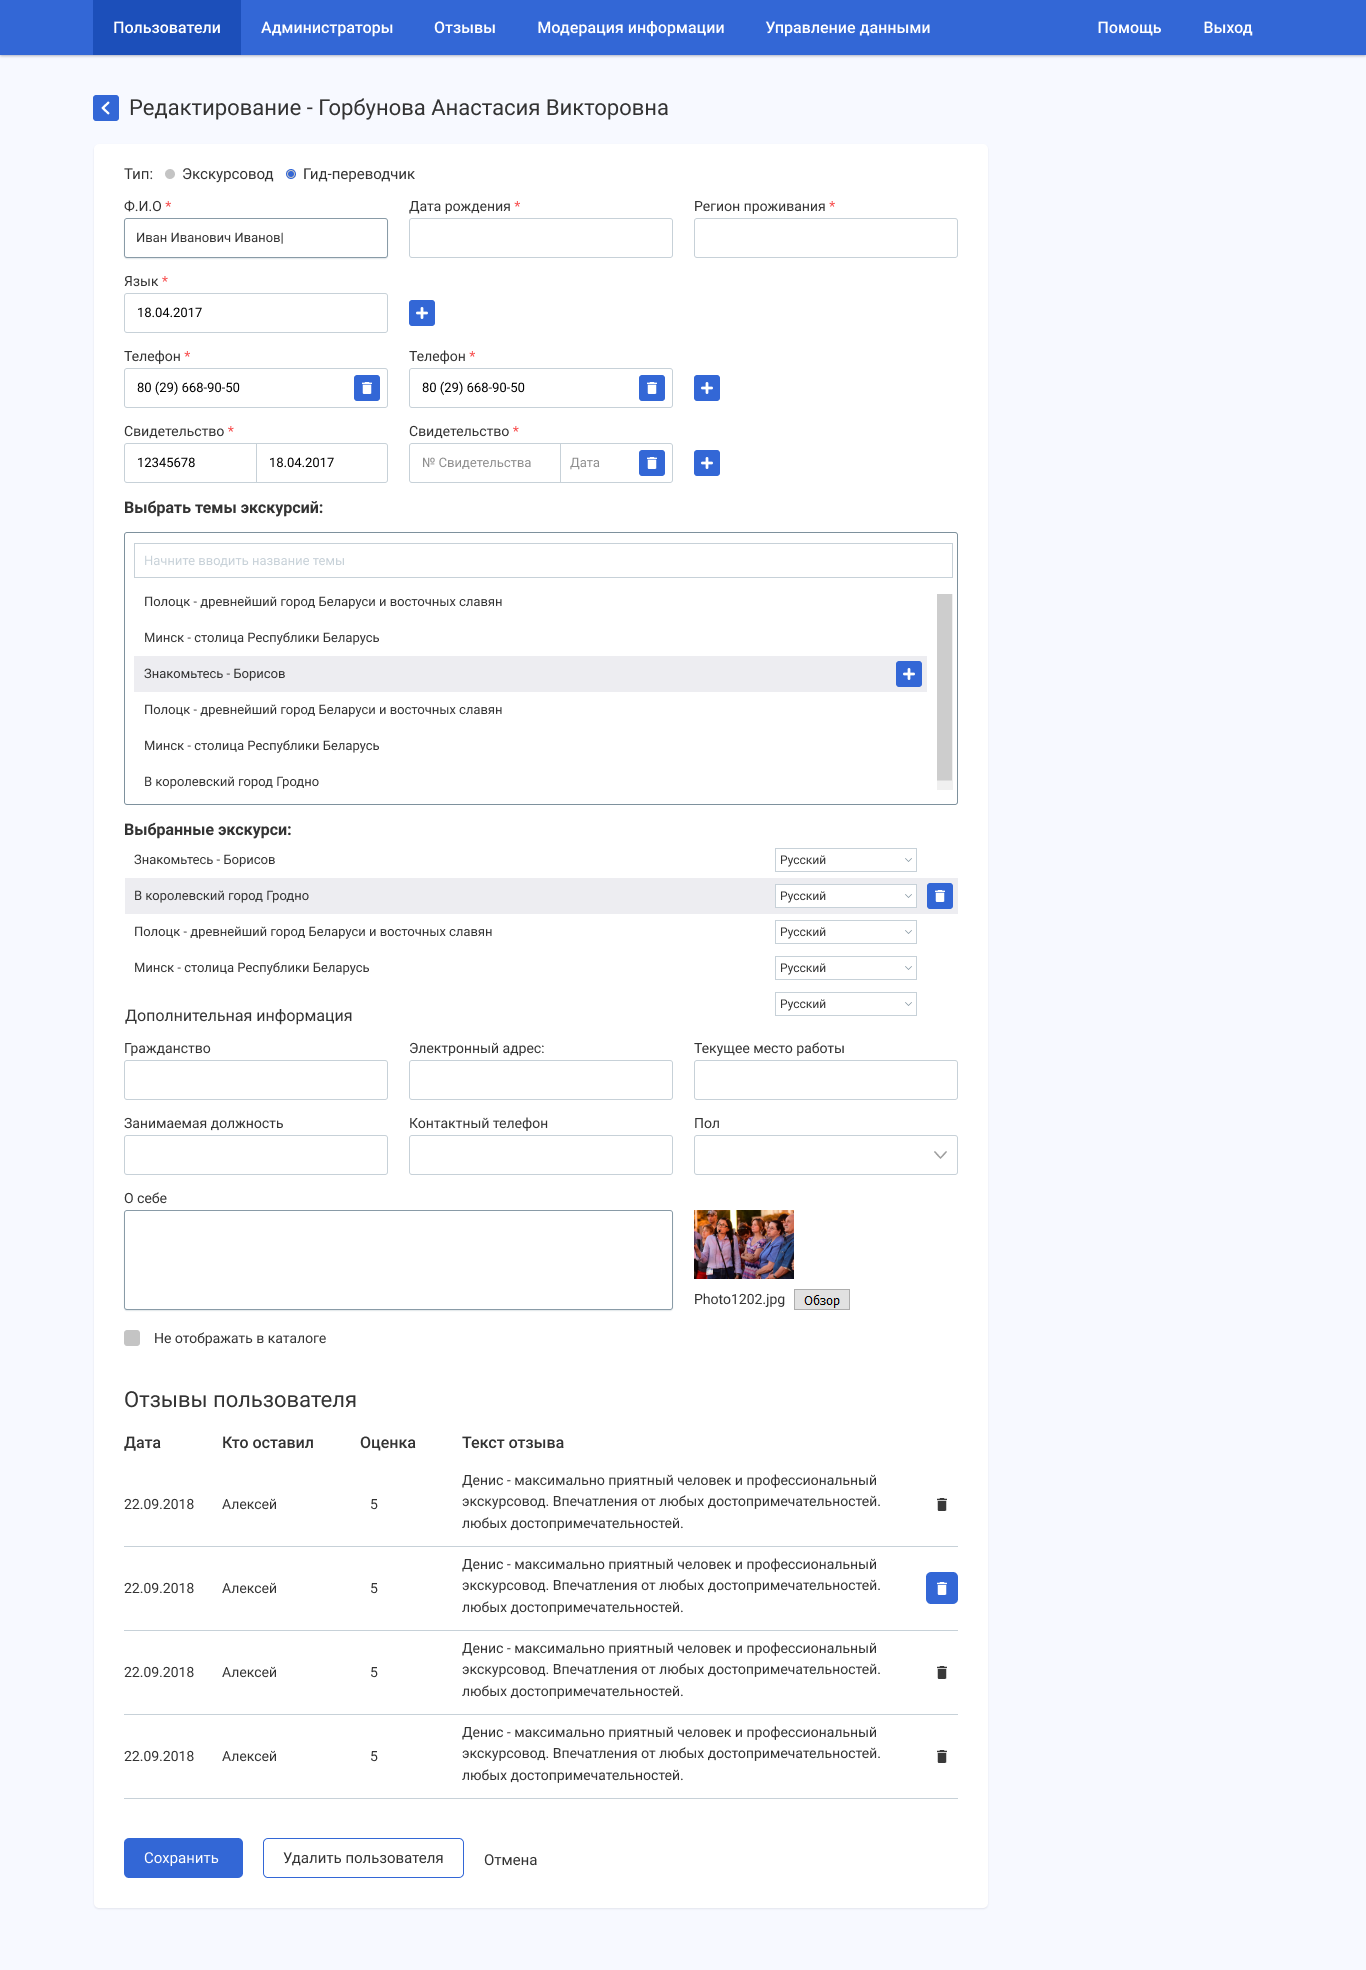This screenshot has height=1970, width=1366.
Task: Remove В королевский город Гродно from selected excursions
Action: [x=940, y=896]
